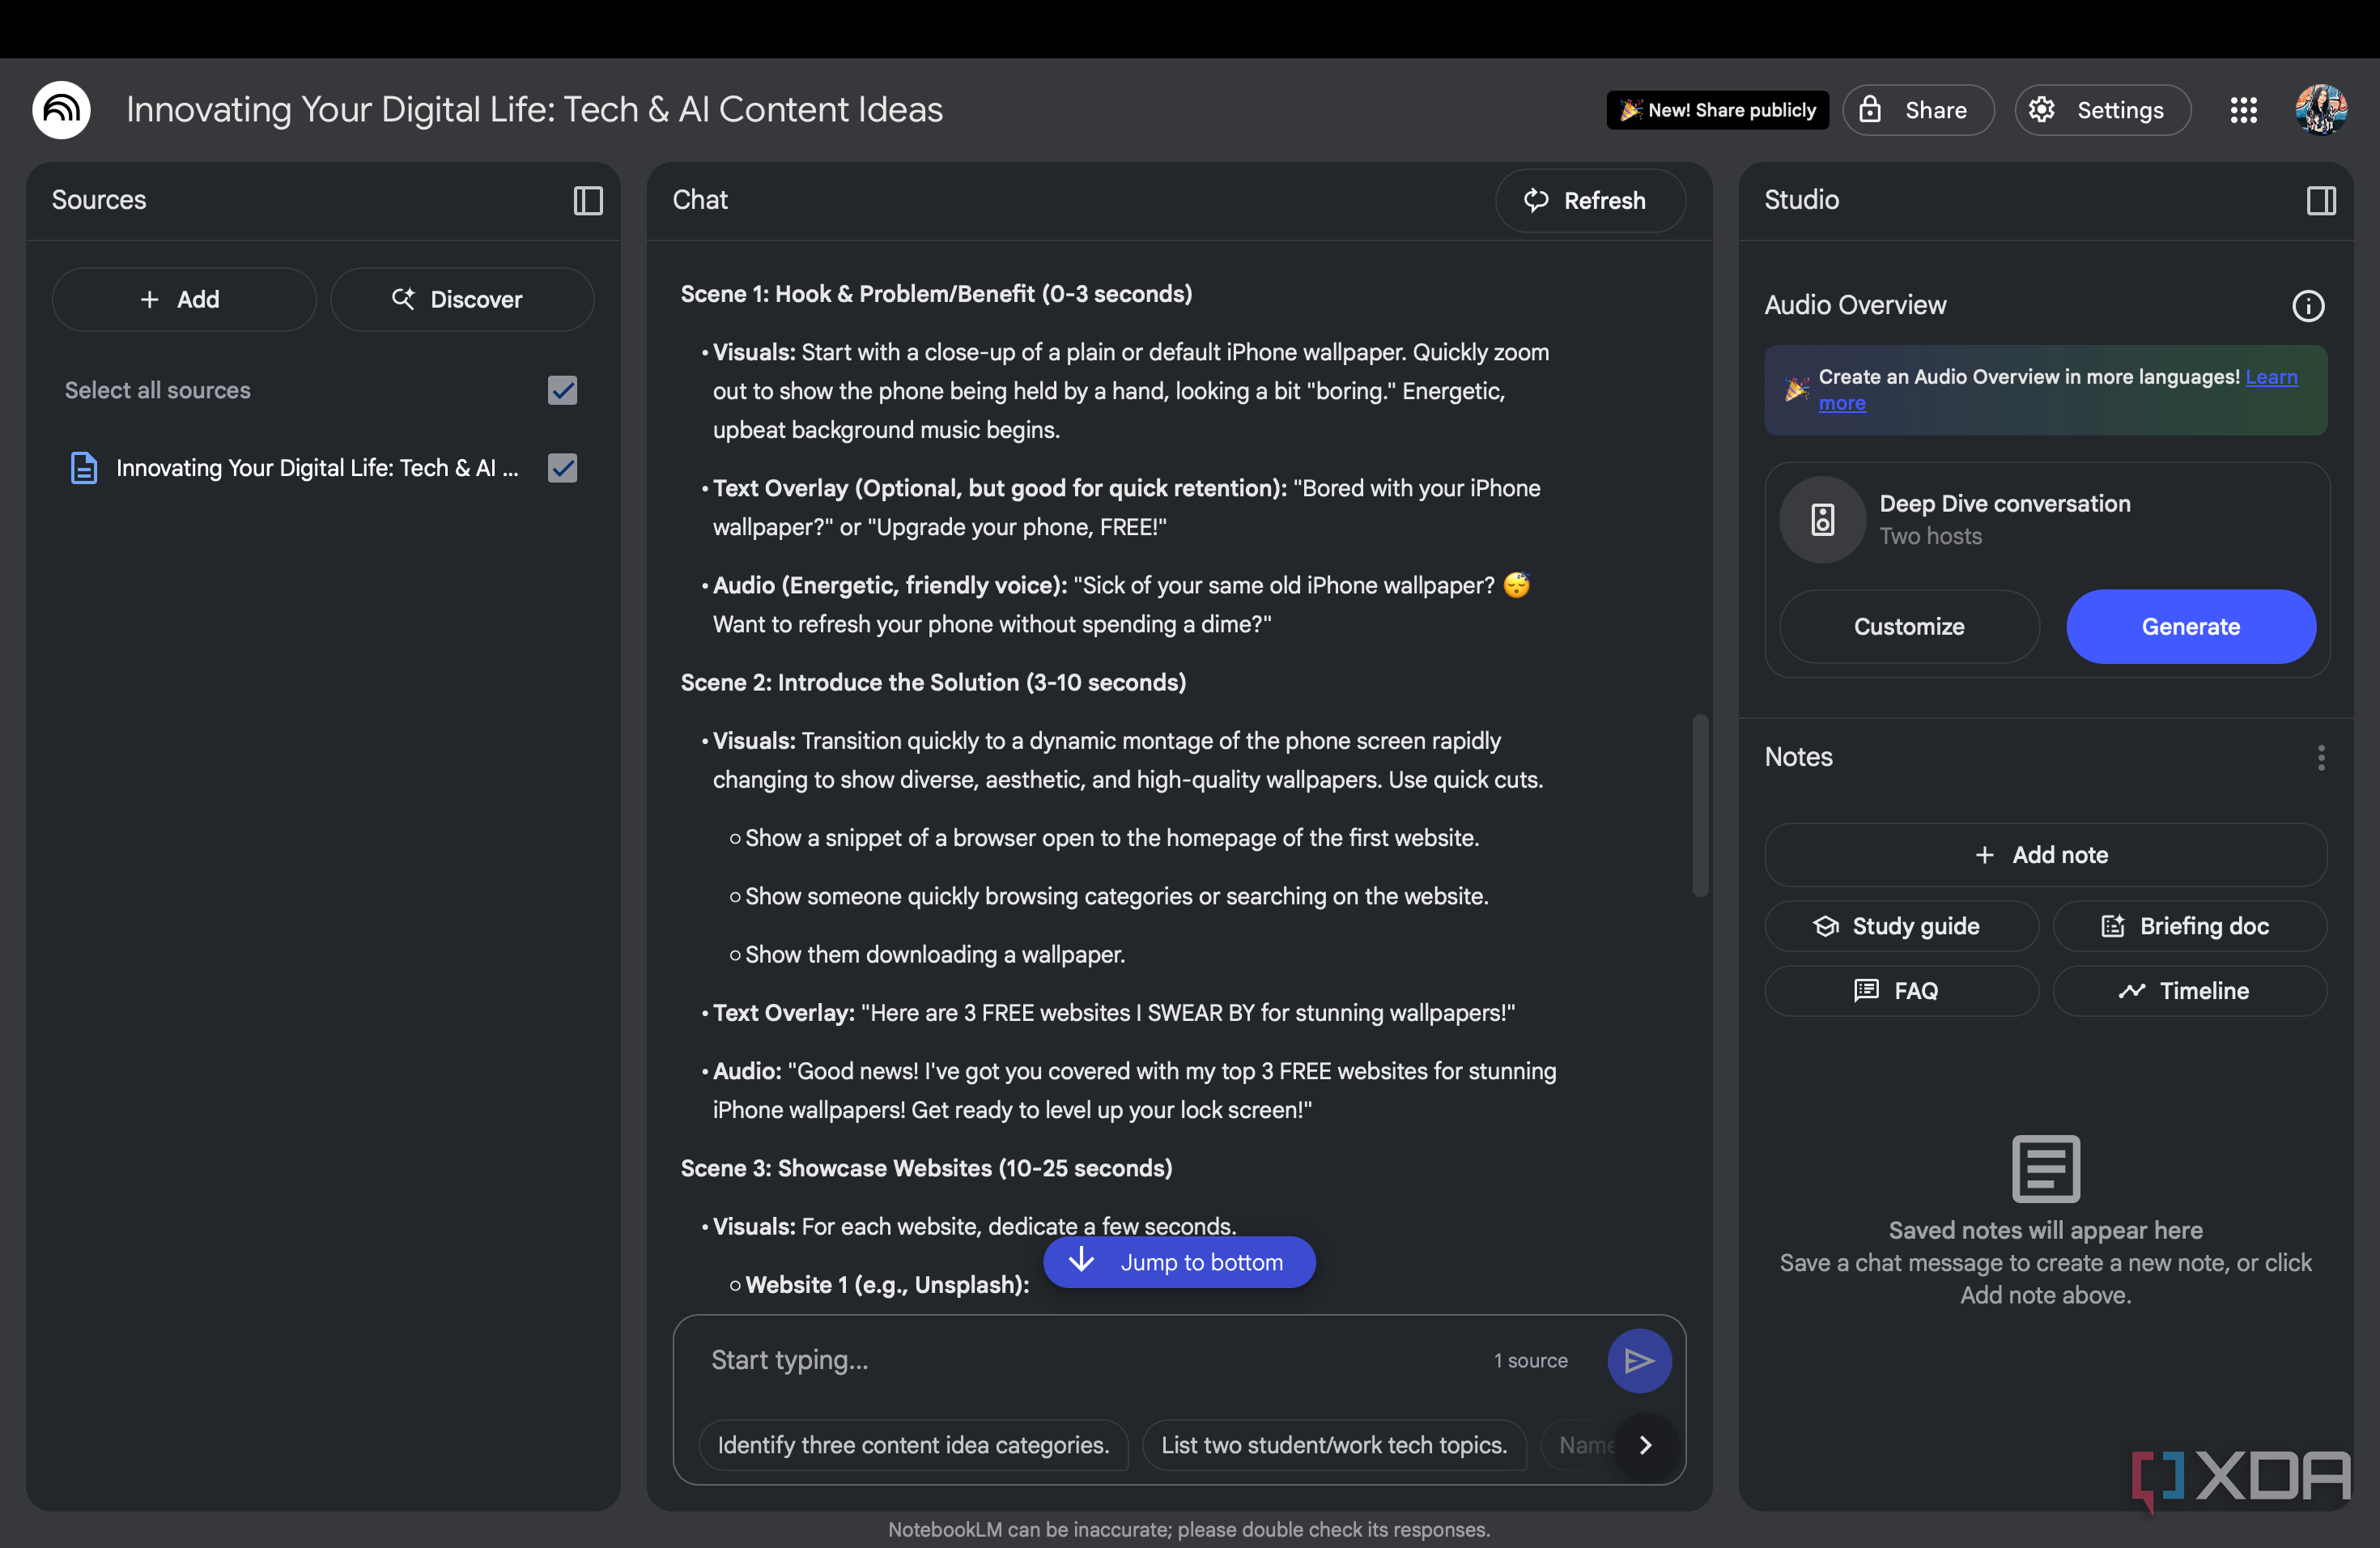The width and height of the screenshot is (2380, 1548).
Task: Generate Timeline note
Action: tap(2189, 991)
